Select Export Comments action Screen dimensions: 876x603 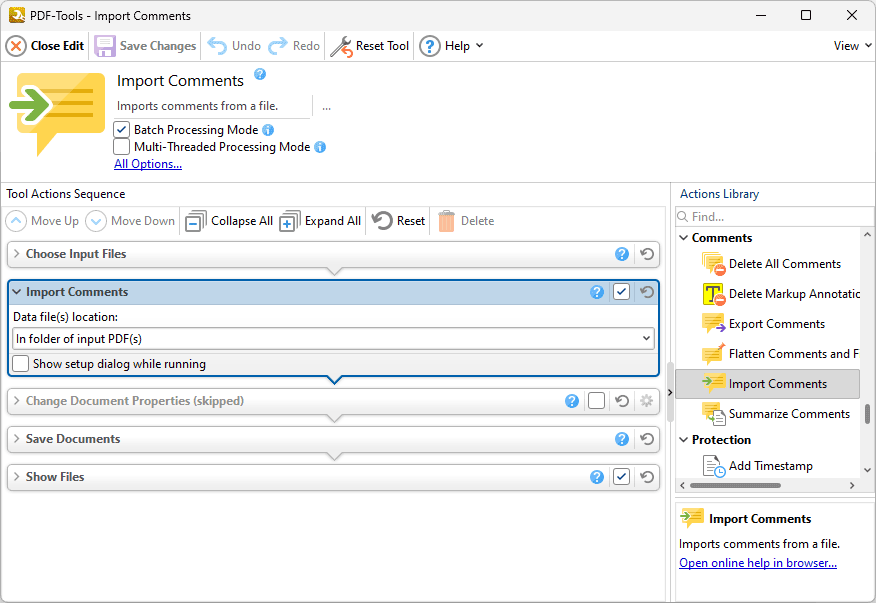point(764,324)
